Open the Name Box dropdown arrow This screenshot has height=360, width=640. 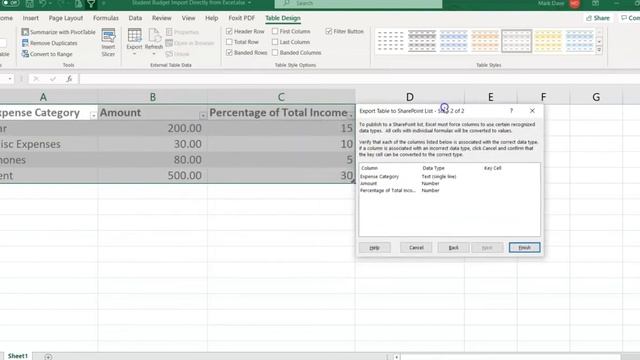10,78
